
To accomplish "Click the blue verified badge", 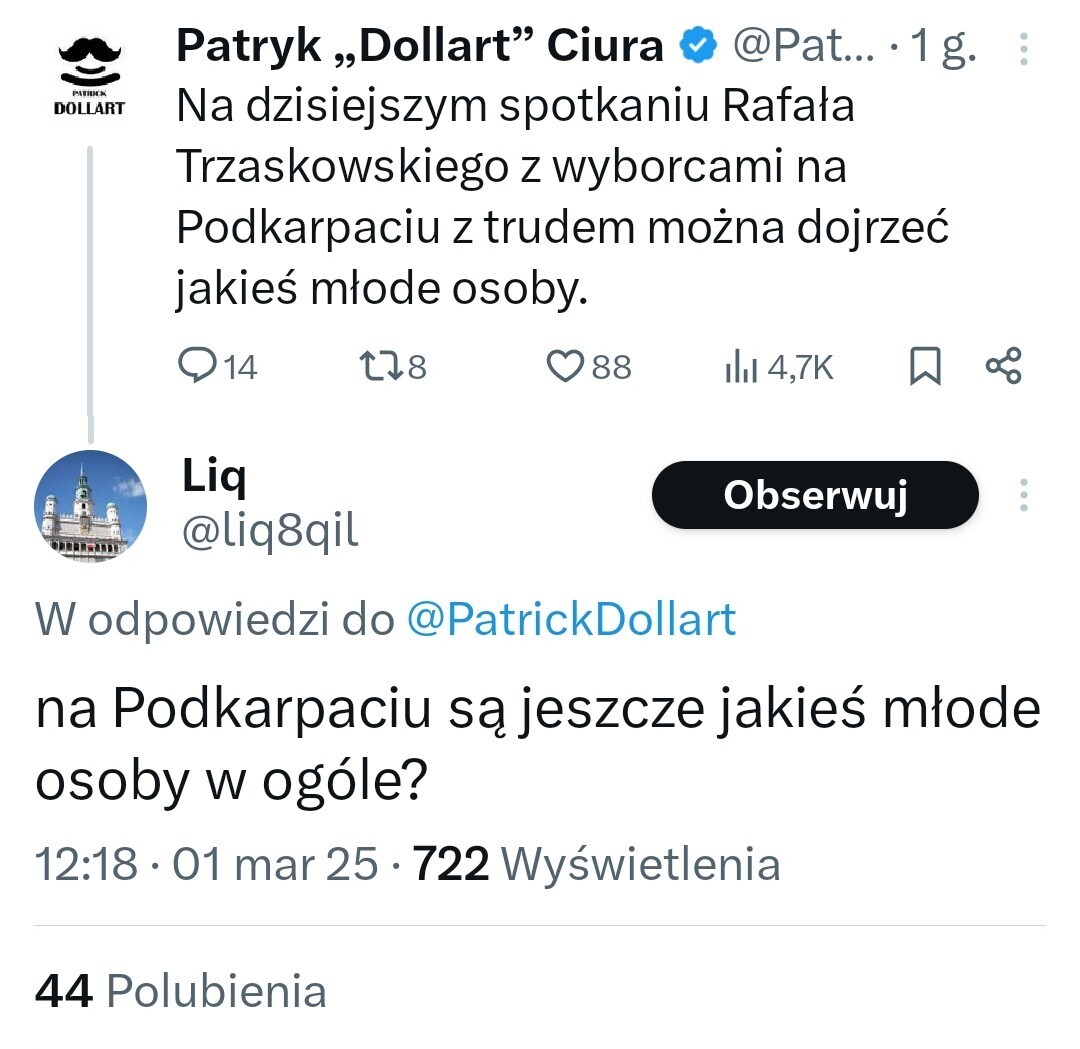I will click(698, 45).
